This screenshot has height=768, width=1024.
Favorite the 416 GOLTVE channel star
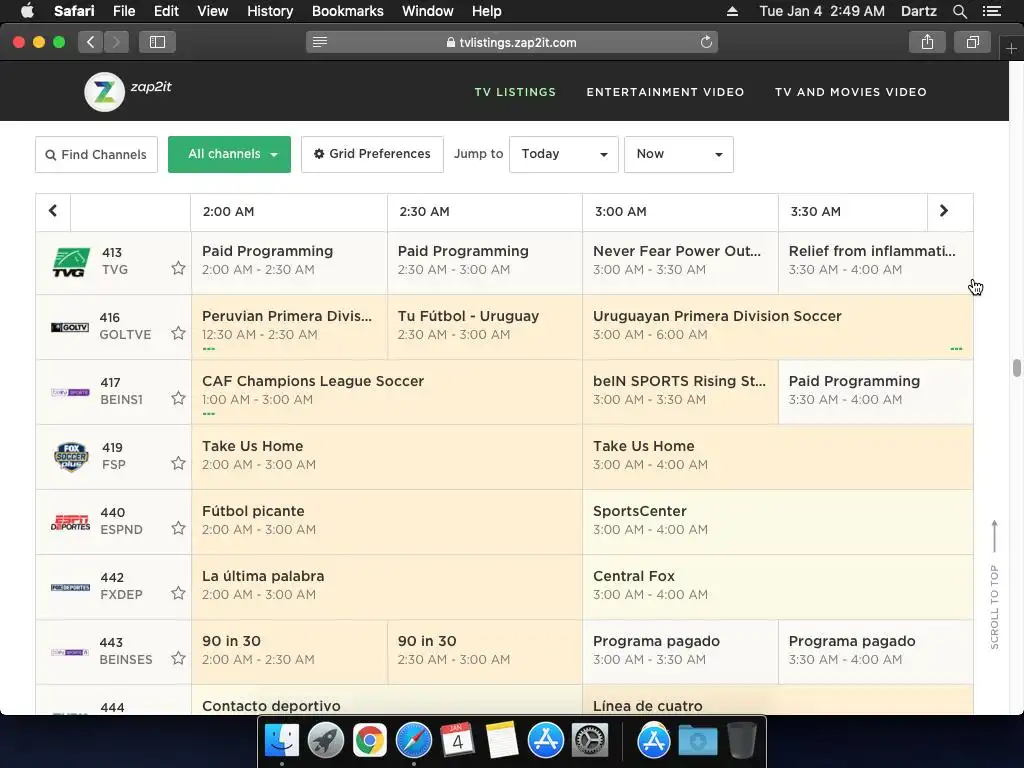[178, 333]
